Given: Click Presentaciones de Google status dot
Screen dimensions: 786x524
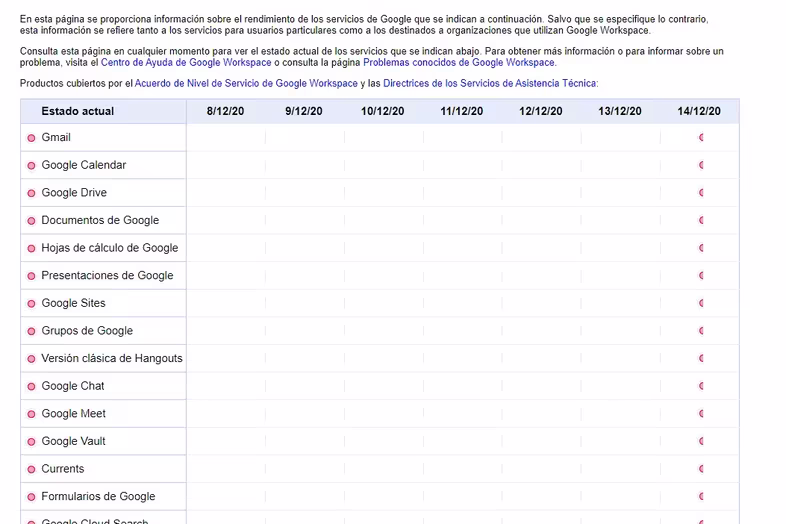Looking at the screenshot, I should tap(31, 276).
